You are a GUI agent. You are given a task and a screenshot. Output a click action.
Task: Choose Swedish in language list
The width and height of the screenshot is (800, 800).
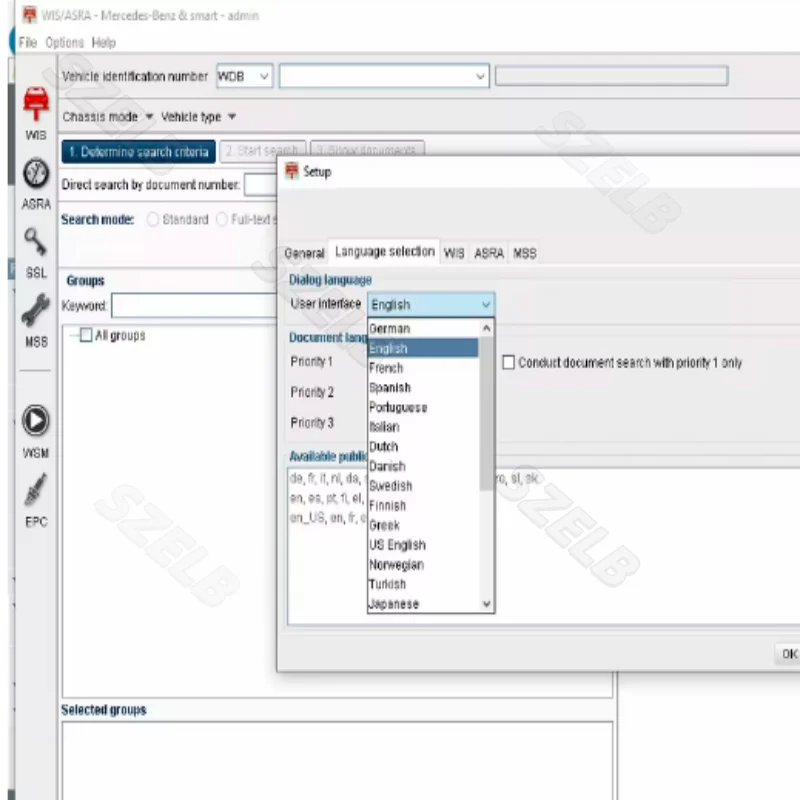click(423, 486)
